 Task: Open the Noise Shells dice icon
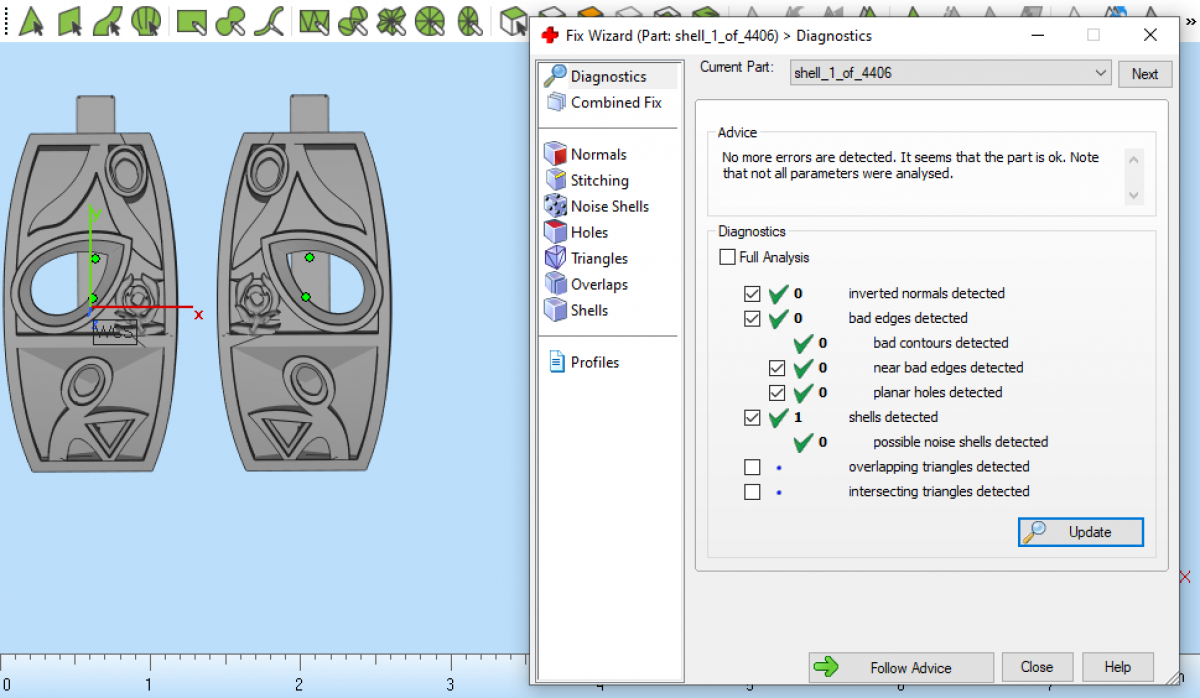(x=555, y=206)
